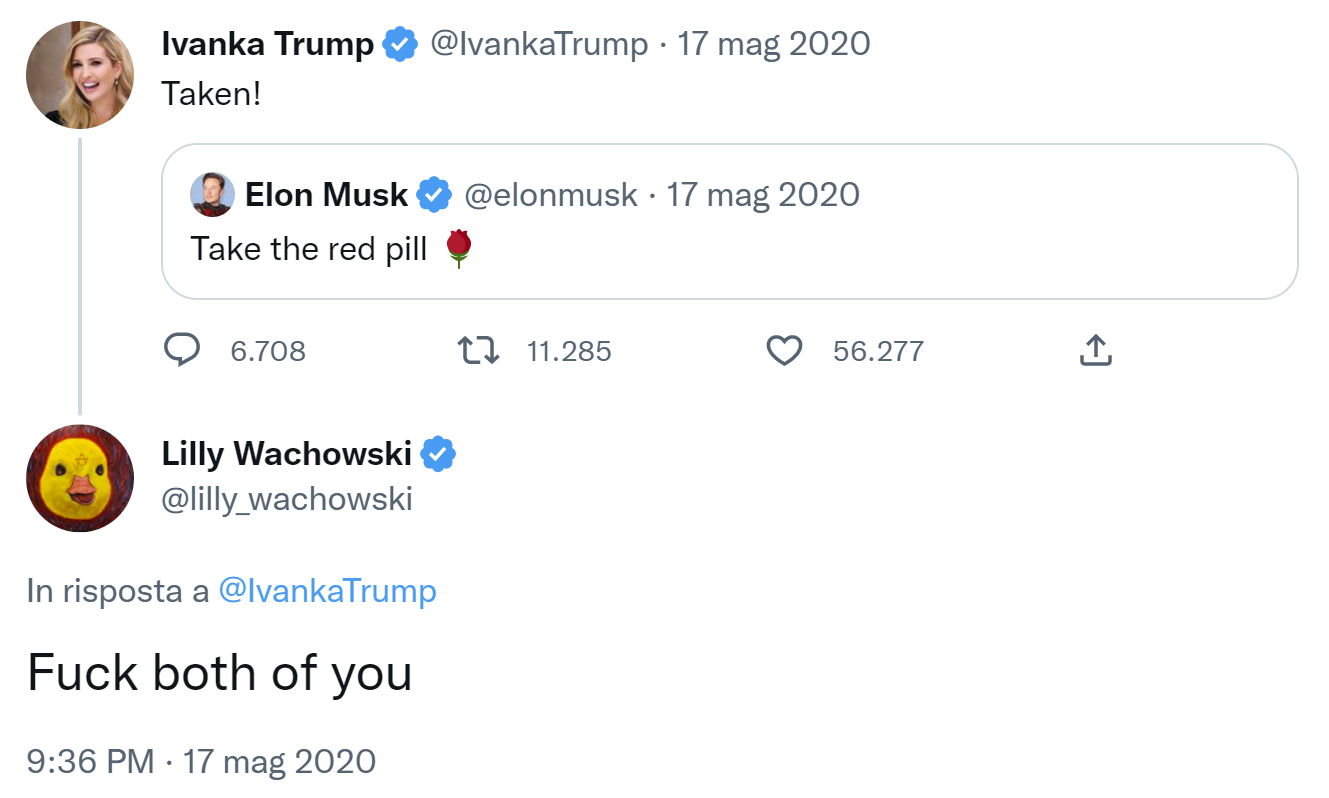Viewport: 1329px width, 798px height.
Task: Open Lilly Wachowski's duck avatar
Action: (x=80, y=478)
